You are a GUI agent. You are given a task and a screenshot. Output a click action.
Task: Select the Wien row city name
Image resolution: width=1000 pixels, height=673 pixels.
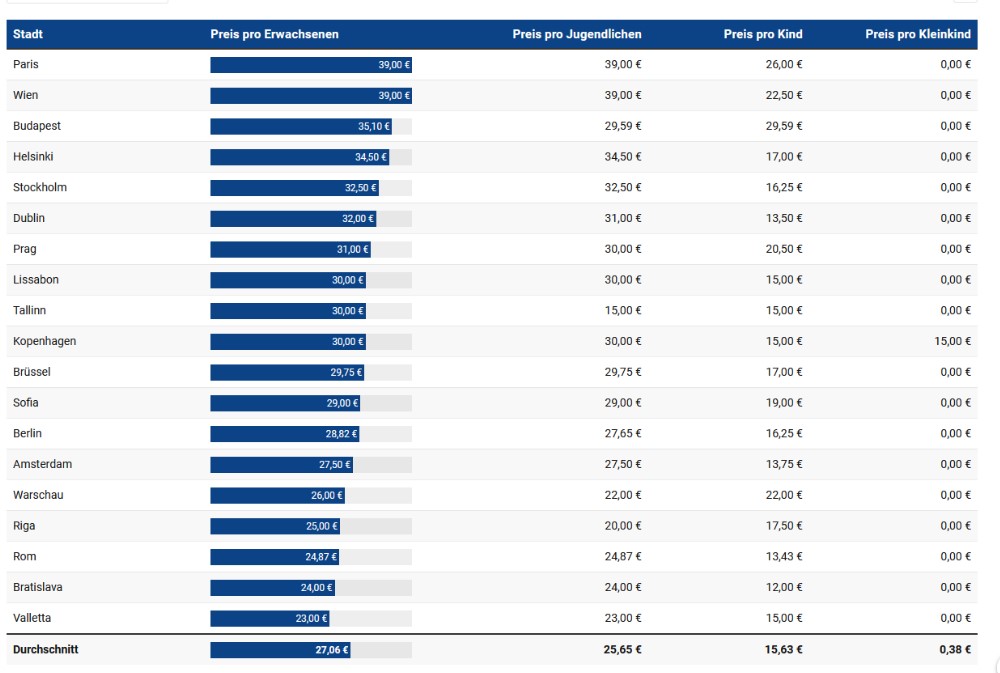pyautogui.click(x=25, y=95)
